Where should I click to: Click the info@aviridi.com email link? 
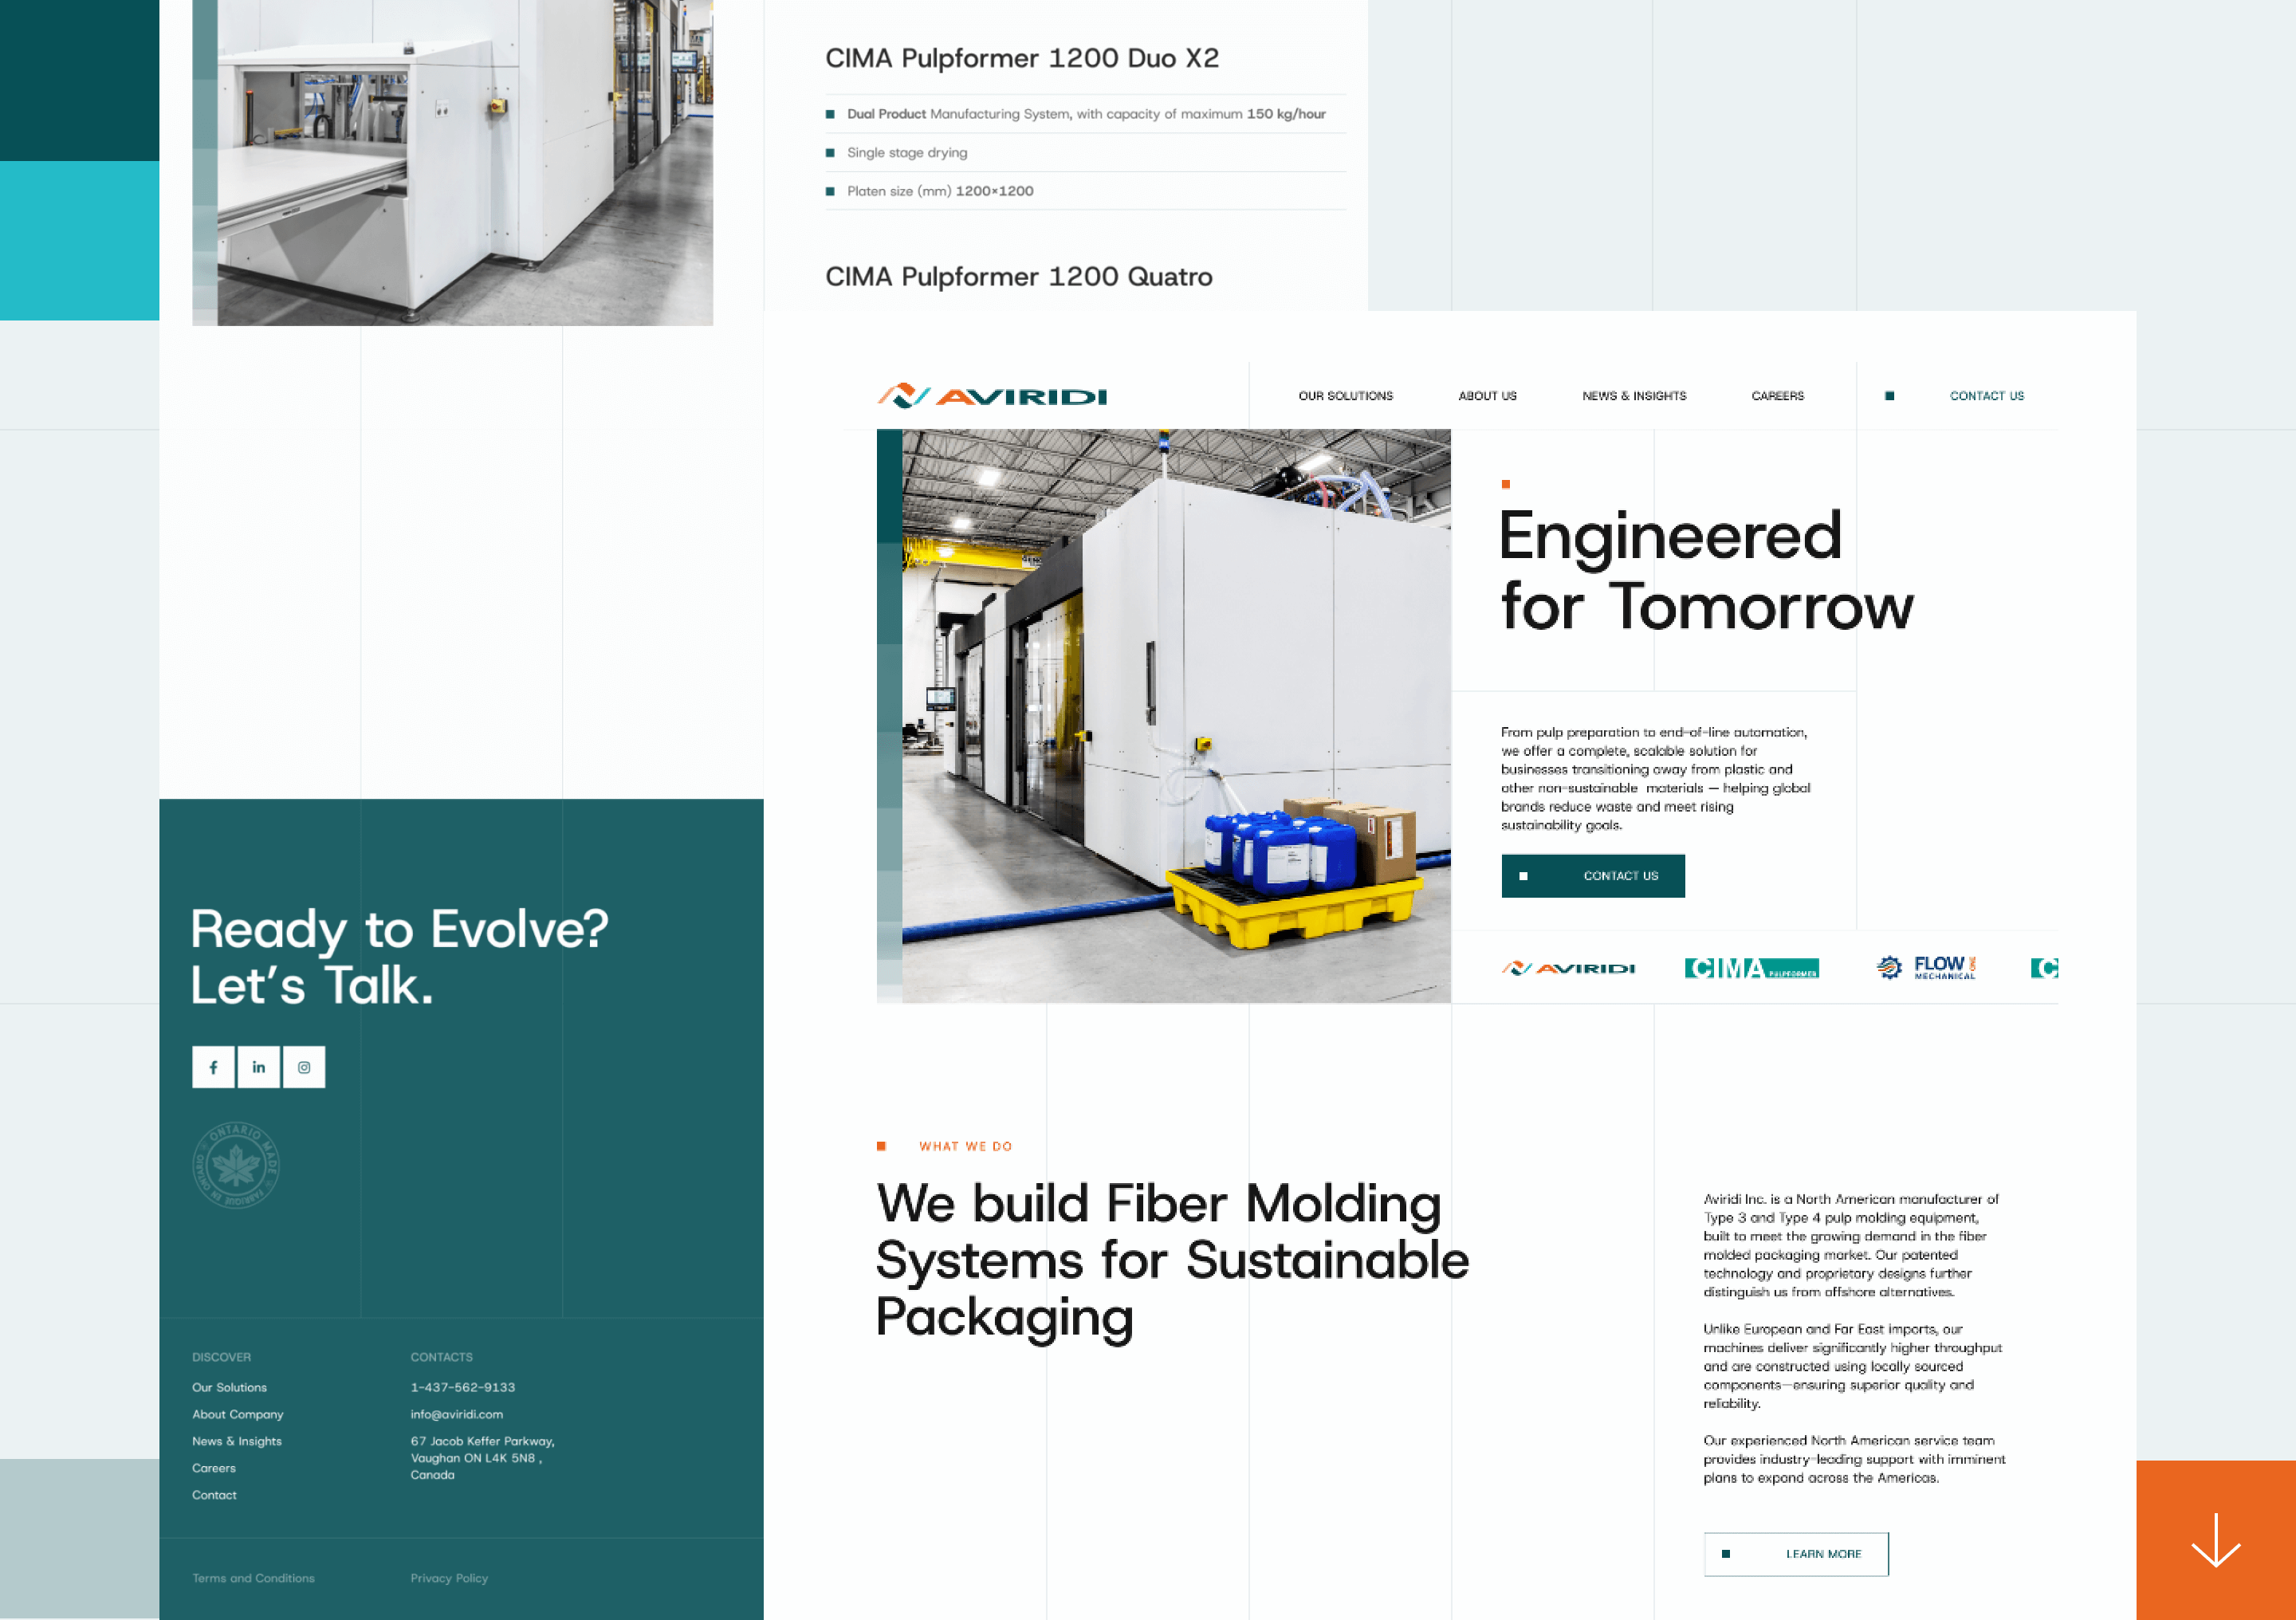pos(456,1414)
